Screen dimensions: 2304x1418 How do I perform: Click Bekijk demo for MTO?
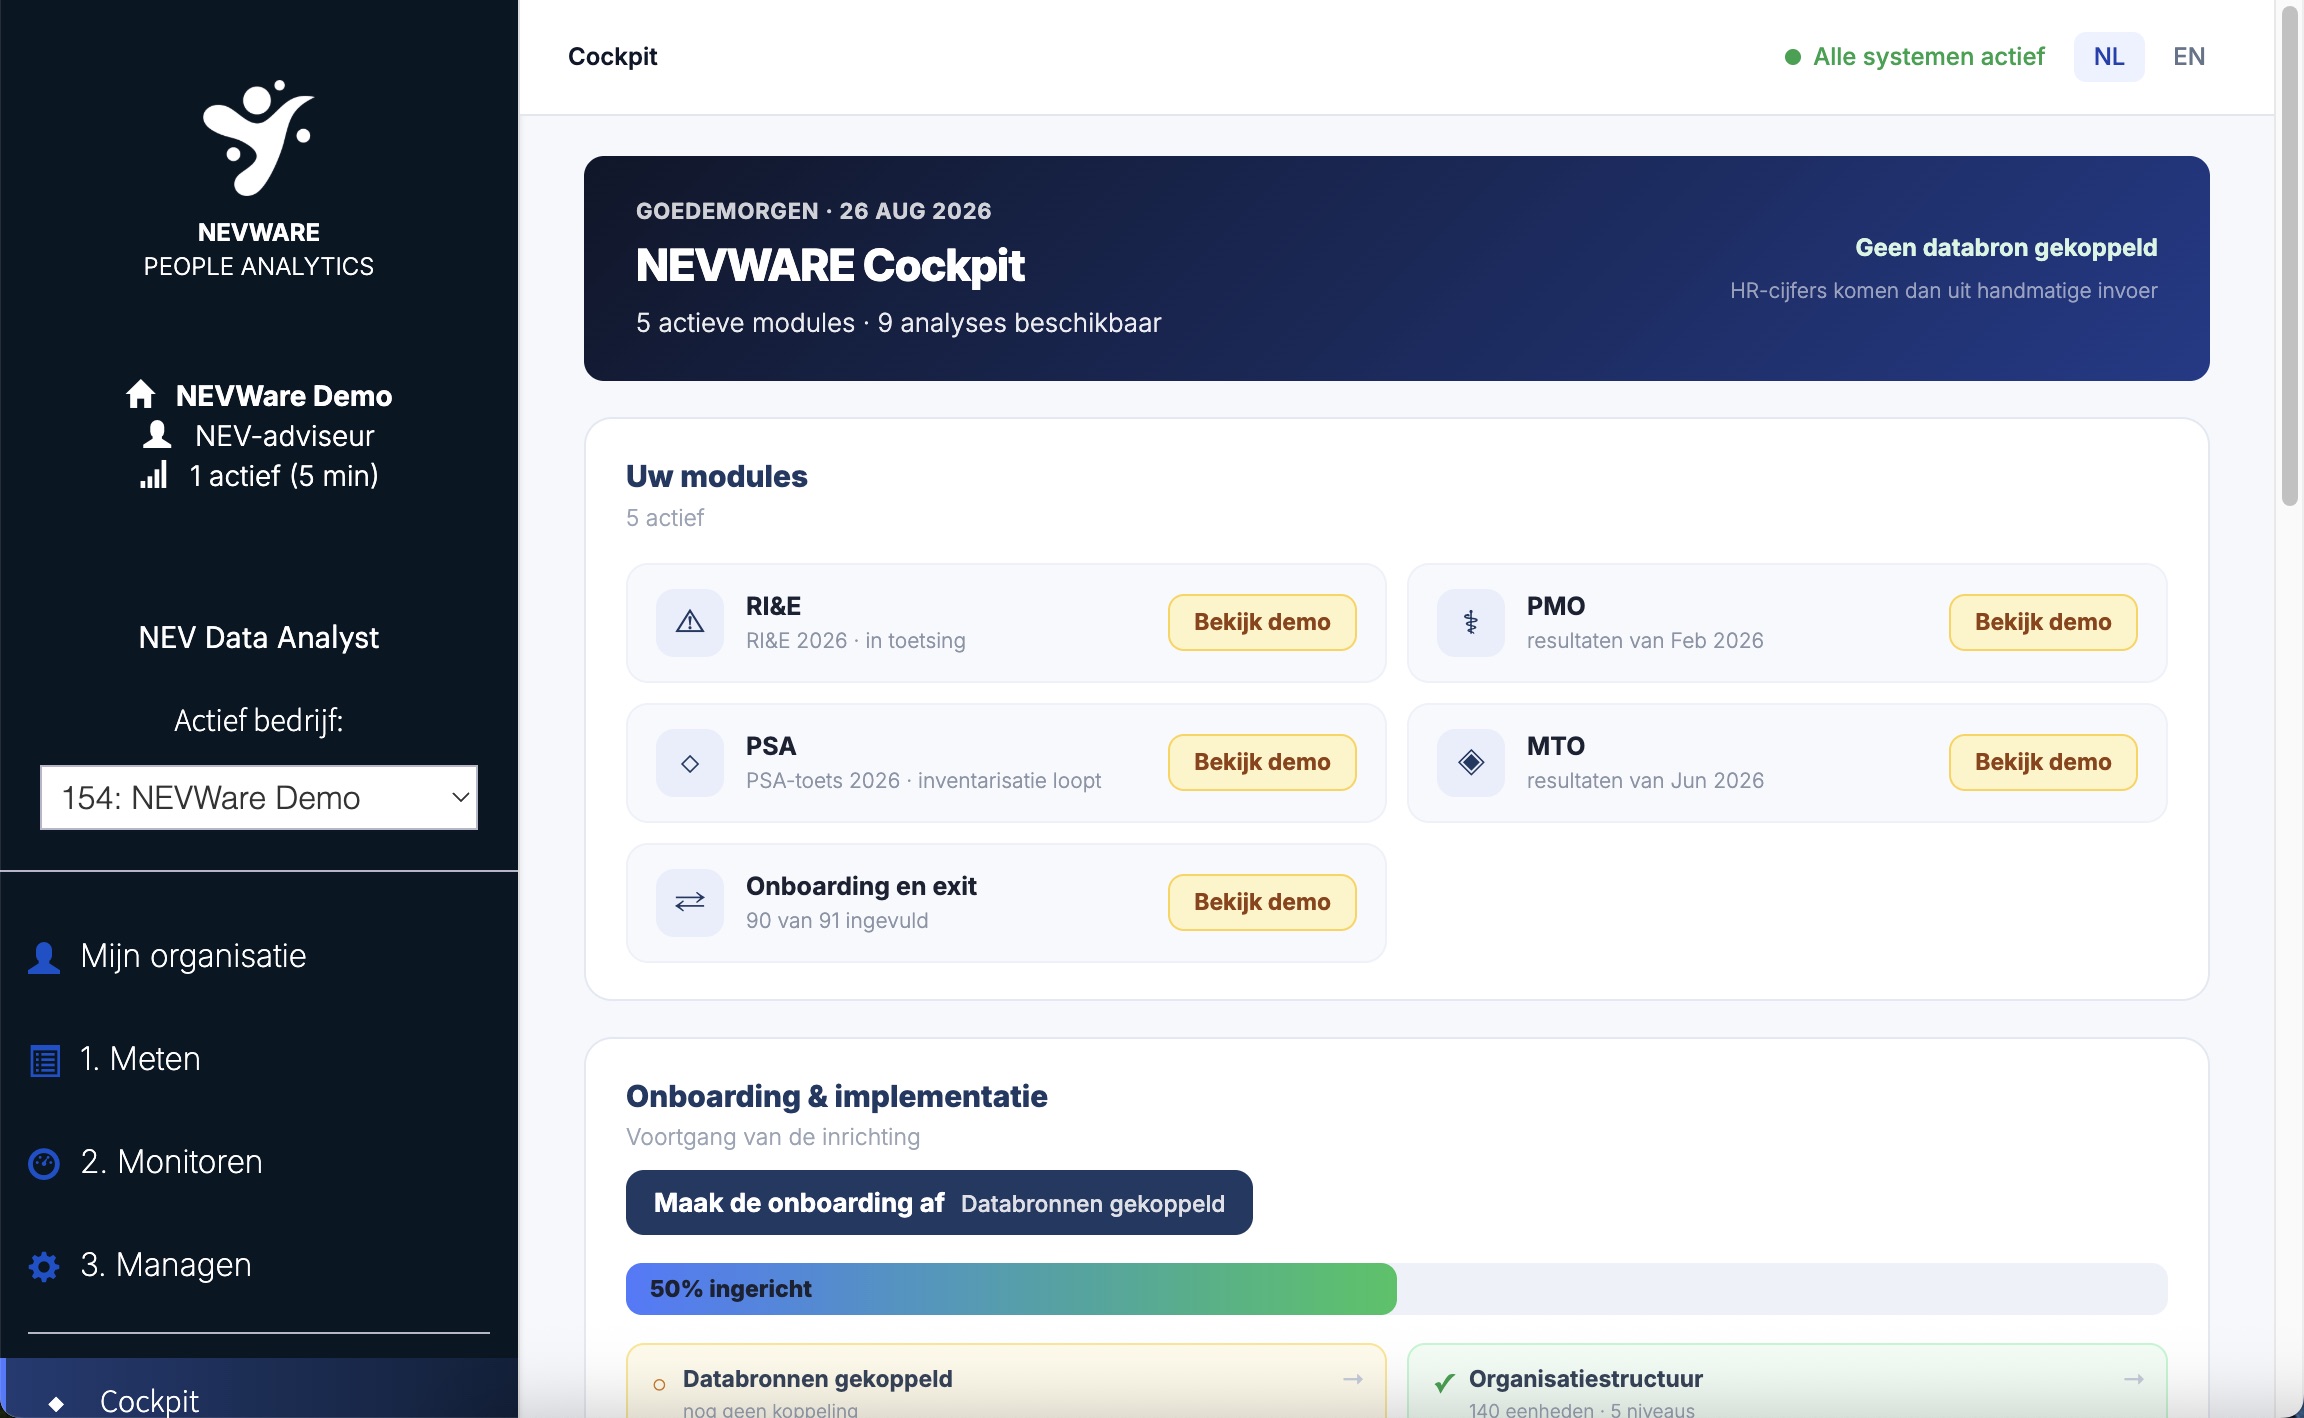coord(2043,762)
